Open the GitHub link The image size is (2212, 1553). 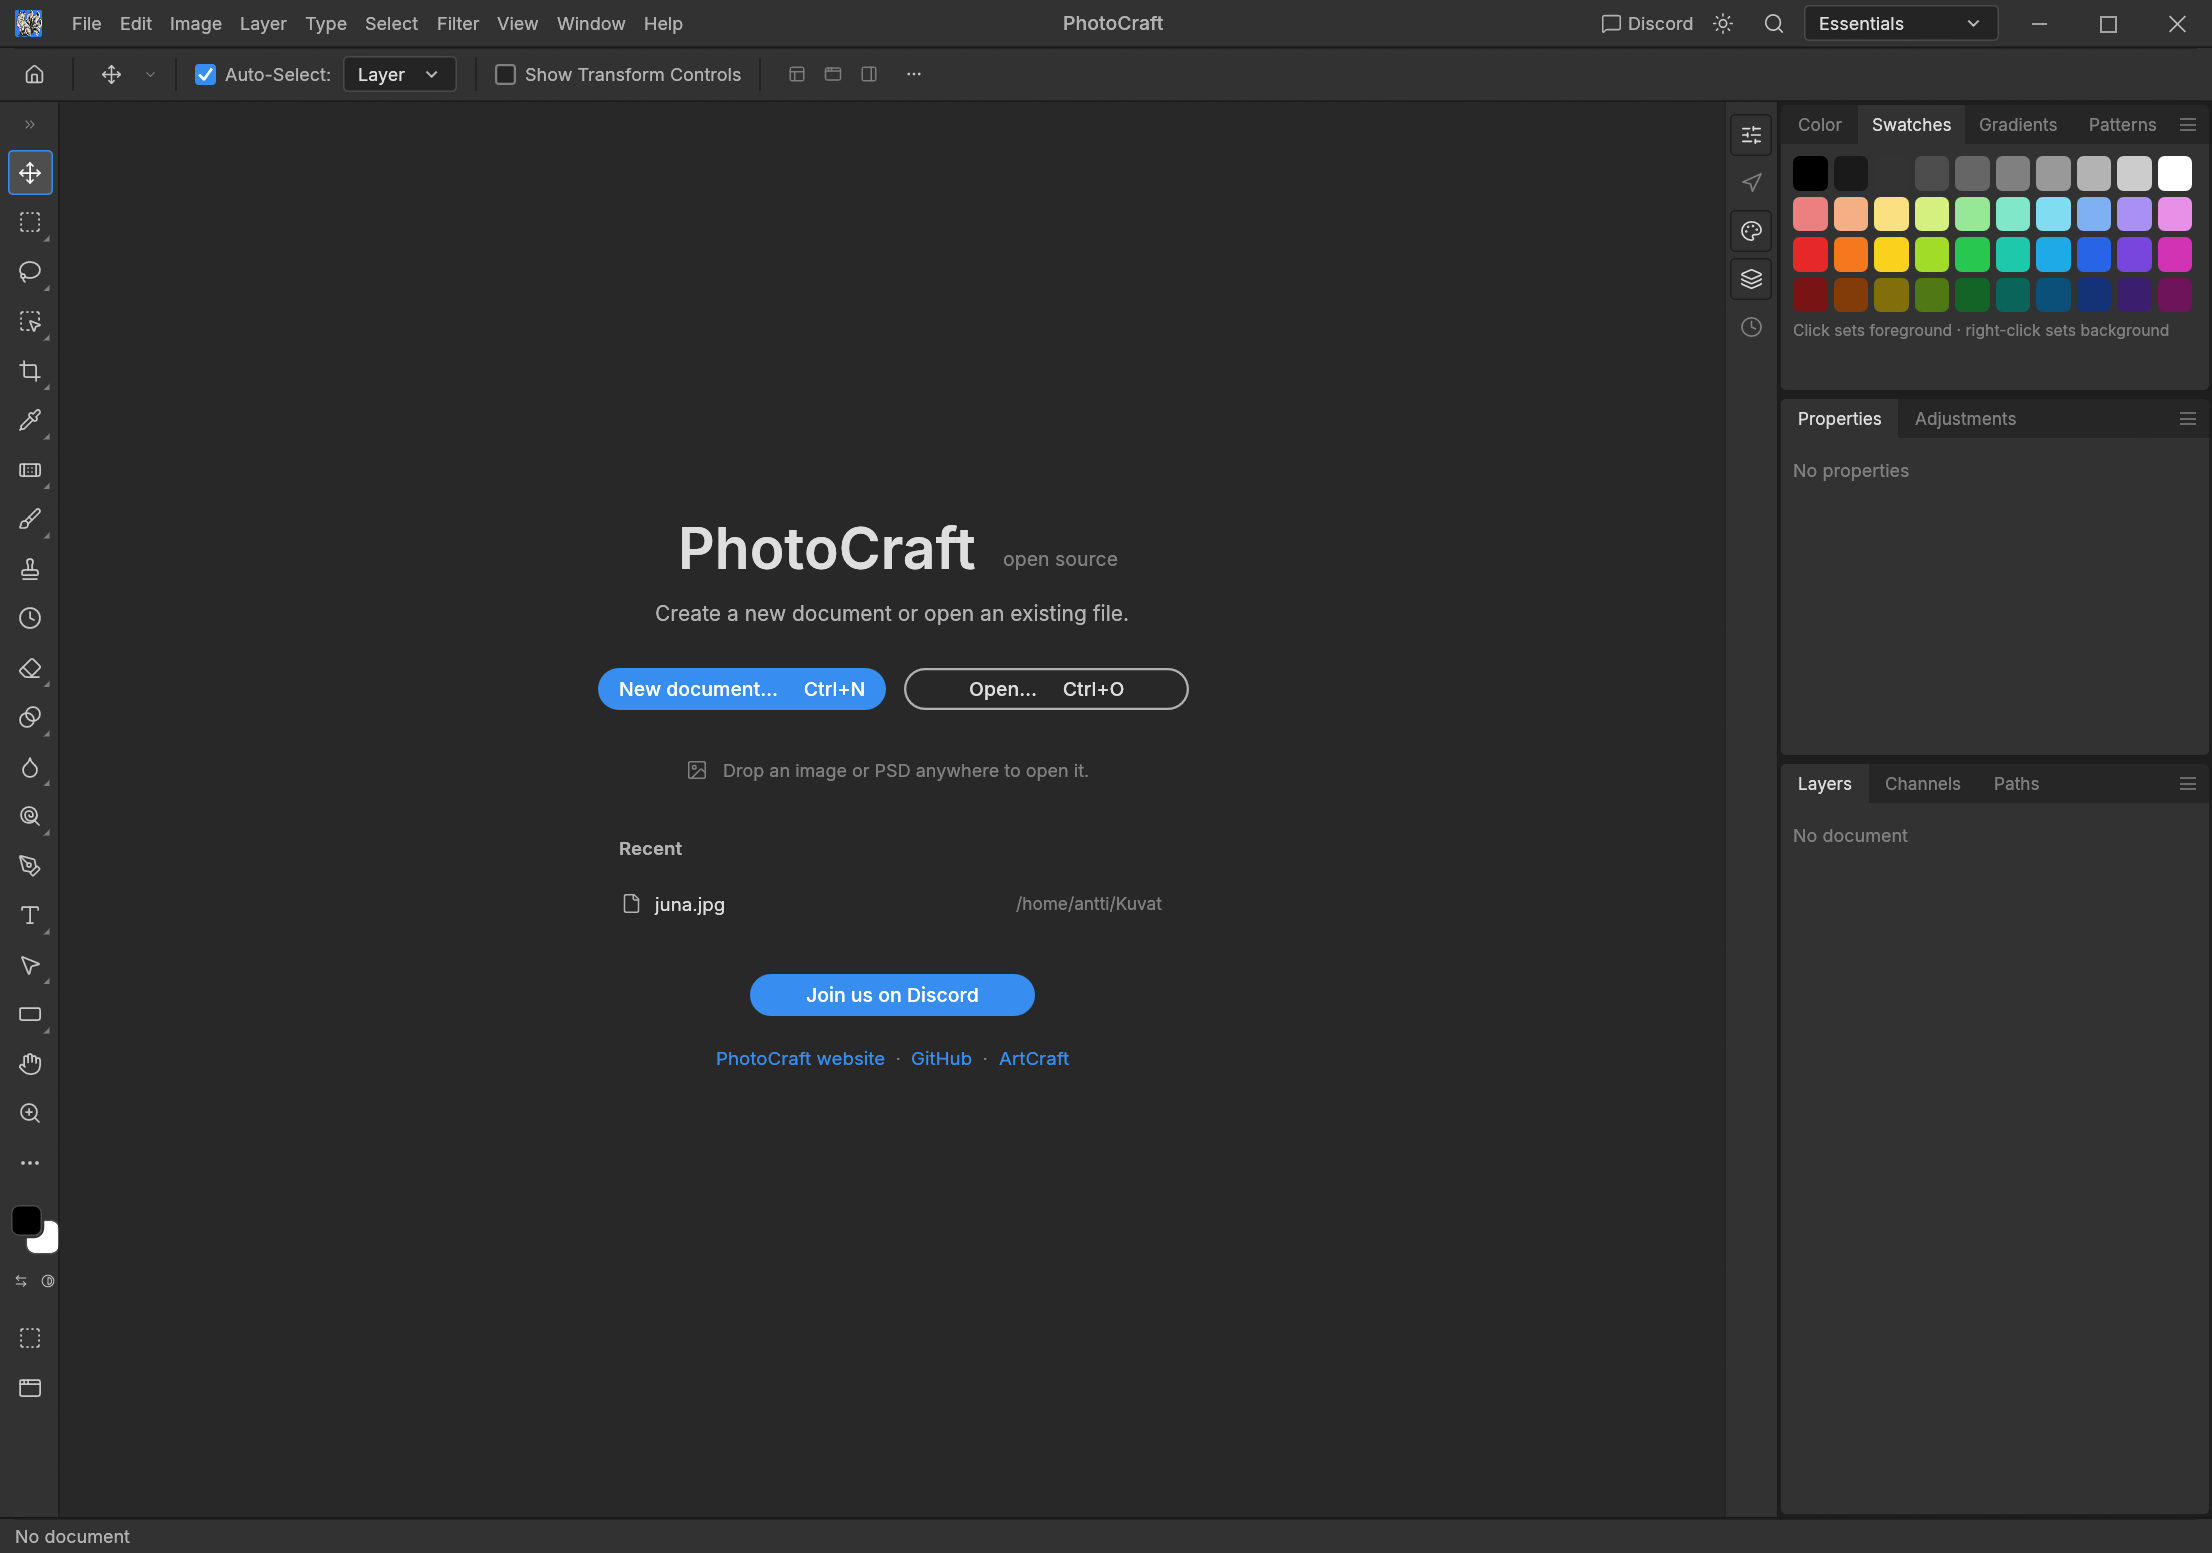[x=941, y=1058]
